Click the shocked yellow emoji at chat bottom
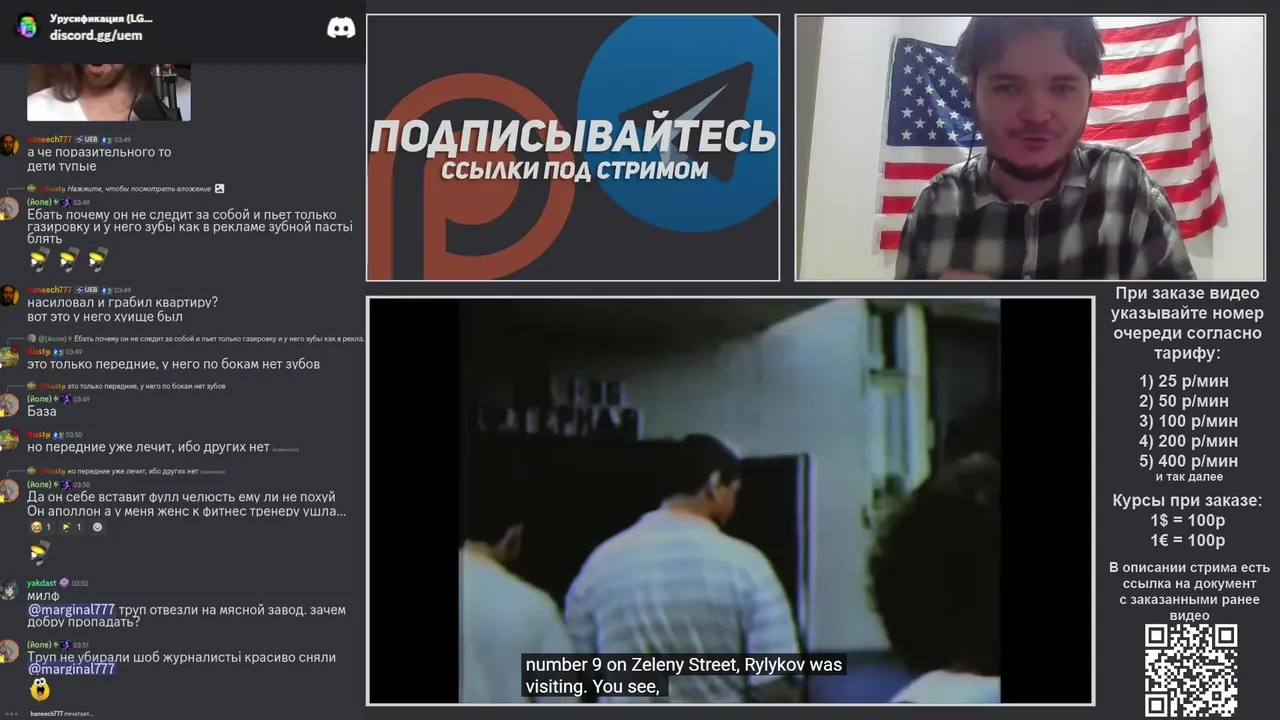The height and width of the screenshot is (720, 1280). pyautogui.click(x=40, y=689)
